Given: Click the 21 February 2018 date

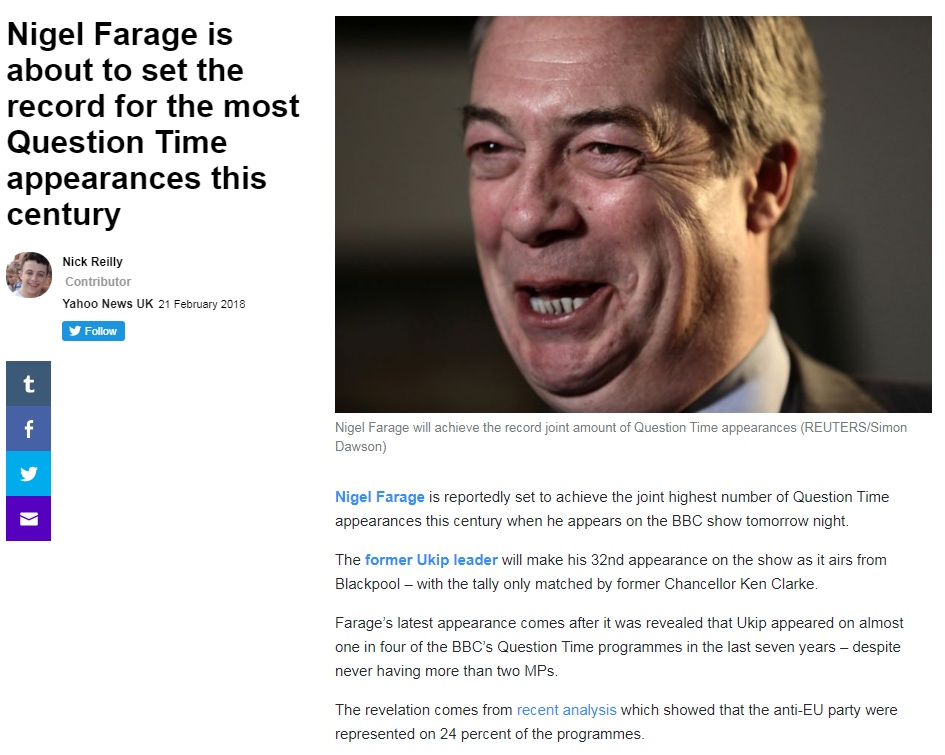Looking at the screenshot, I should point(202,304).
